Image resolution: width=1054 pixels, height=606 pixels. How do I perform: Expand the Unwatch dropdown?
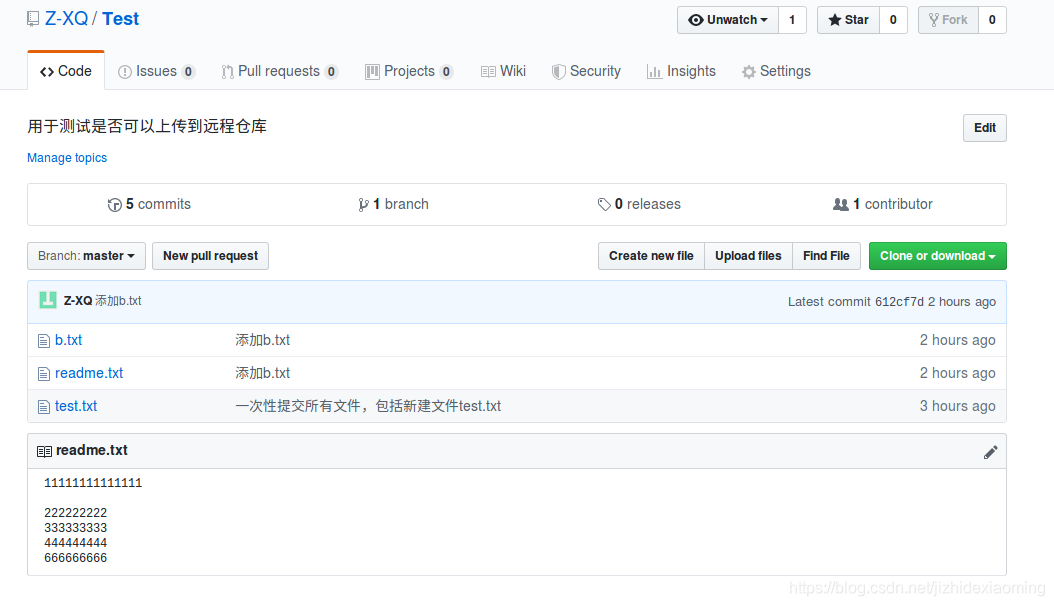pyautogui.click(x=728, y=20)
